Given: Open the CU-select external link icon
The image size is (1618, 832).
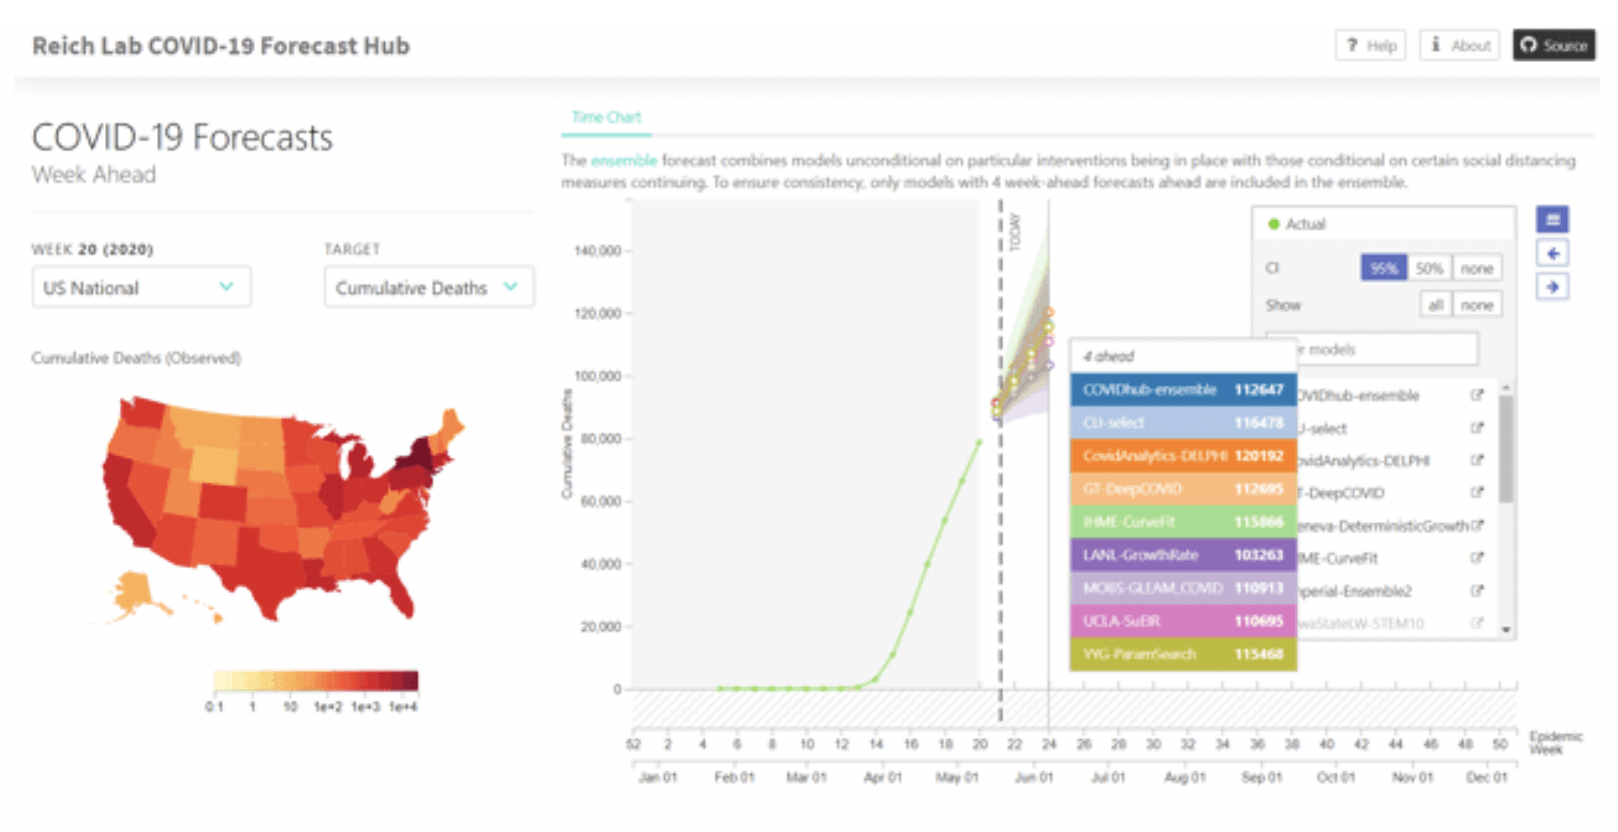Looking at the screenshot, I should (x=1476, y=428).
